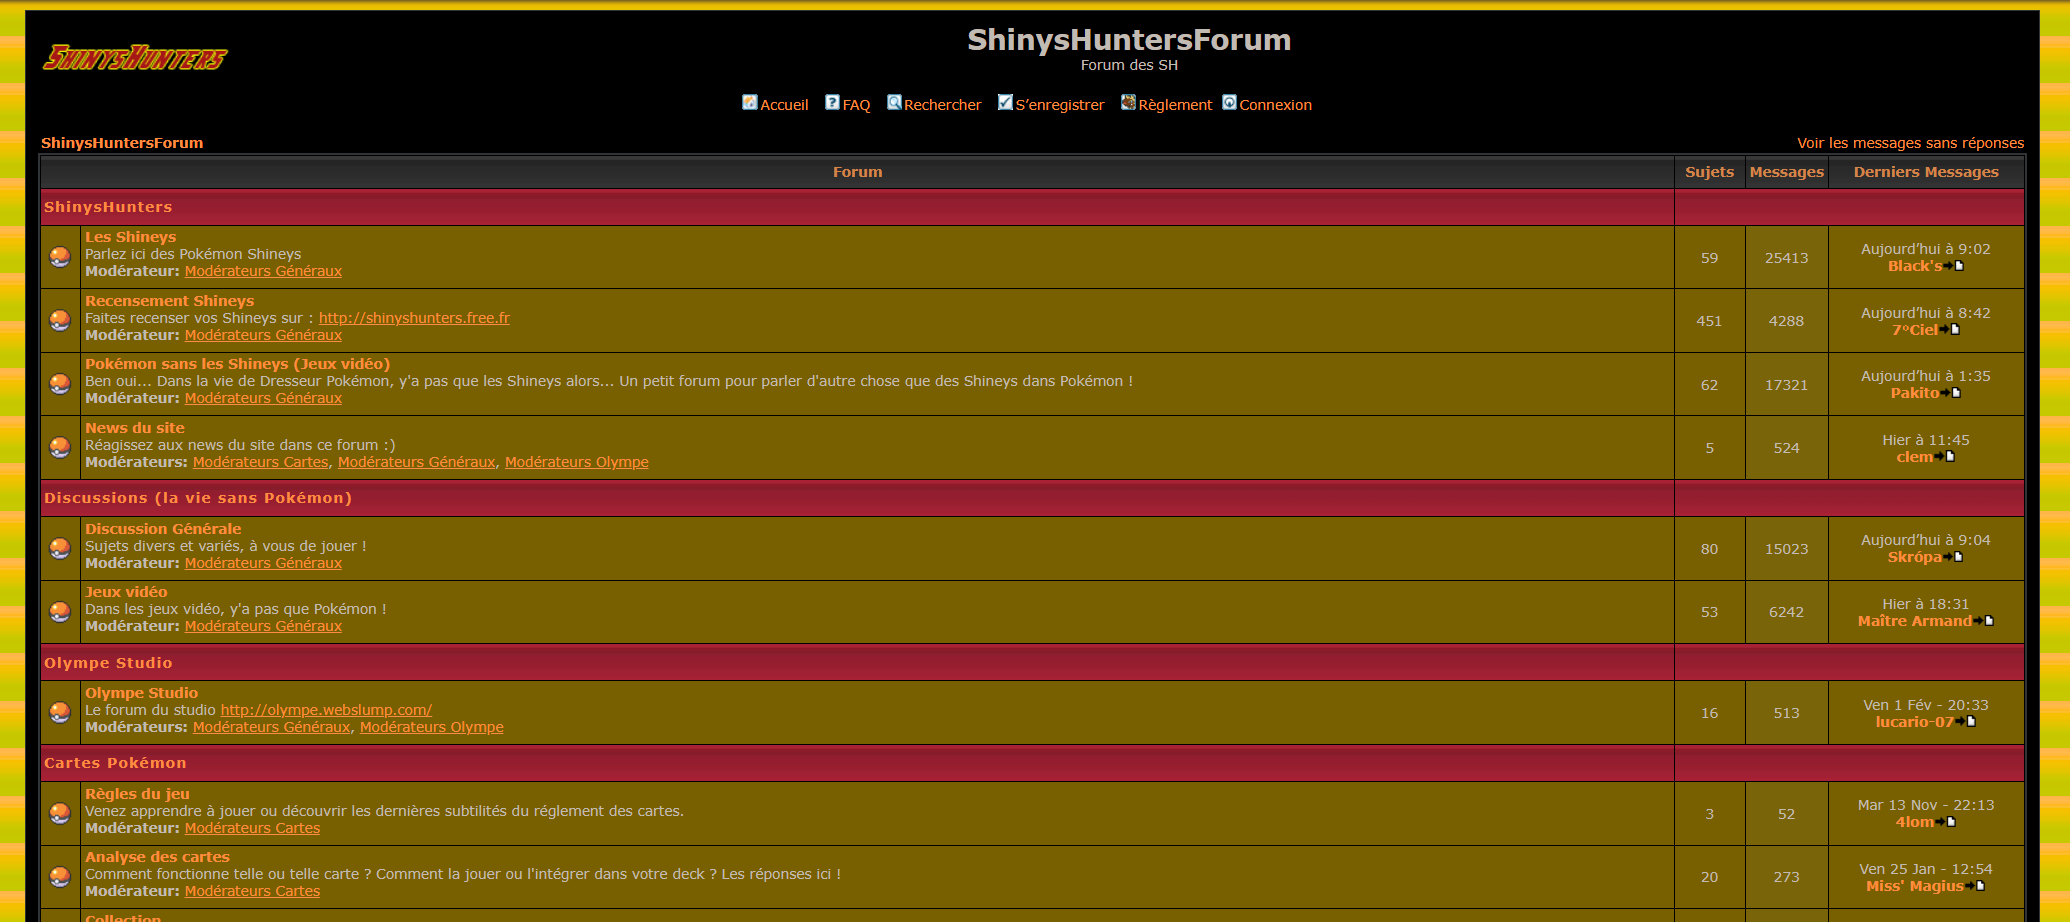The height and width of the screenshot is (922, 2070).
Task: Click Modérateurs Cartes in News du site row
Action: click(260, 462)
